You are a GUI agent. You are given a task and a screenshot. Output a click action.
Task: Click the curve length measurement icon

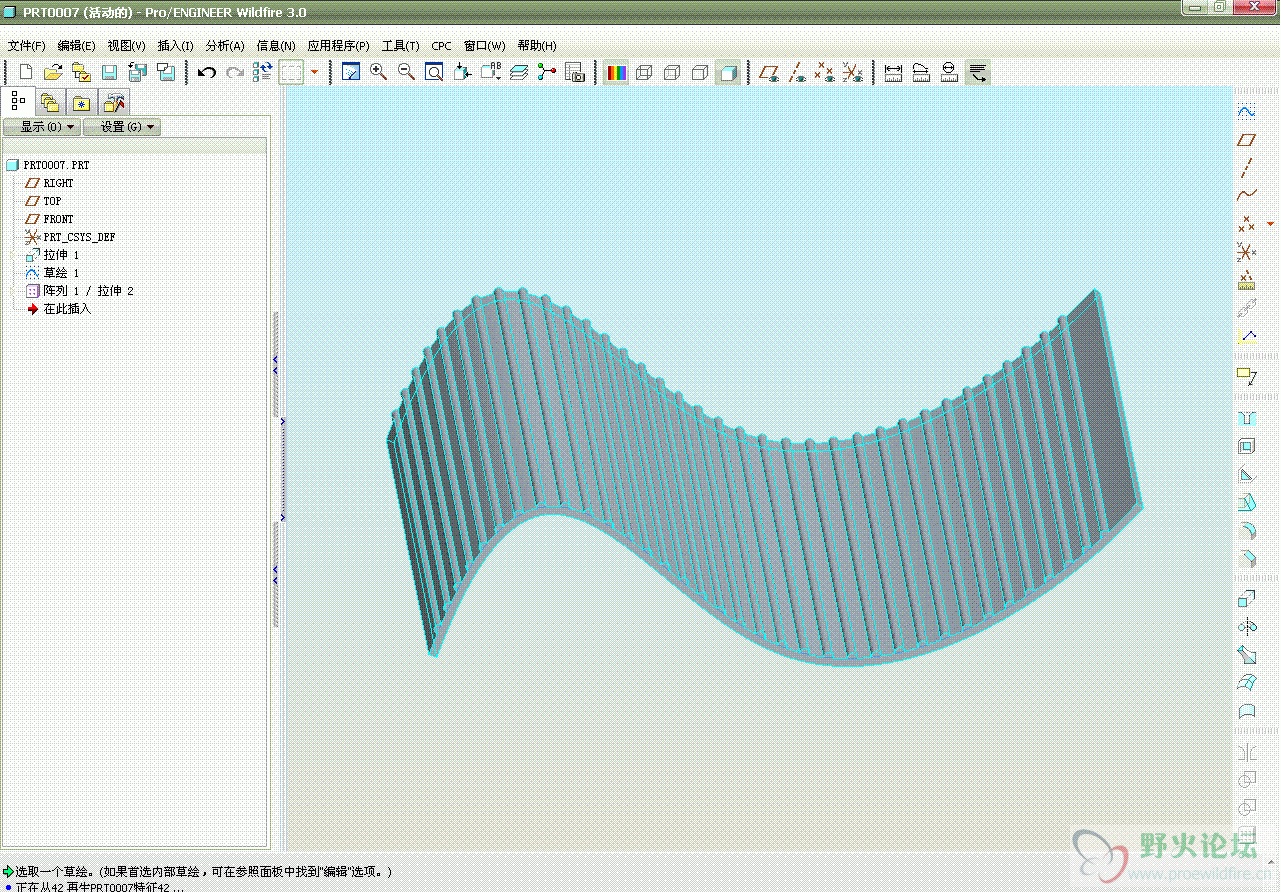[922, 72]
